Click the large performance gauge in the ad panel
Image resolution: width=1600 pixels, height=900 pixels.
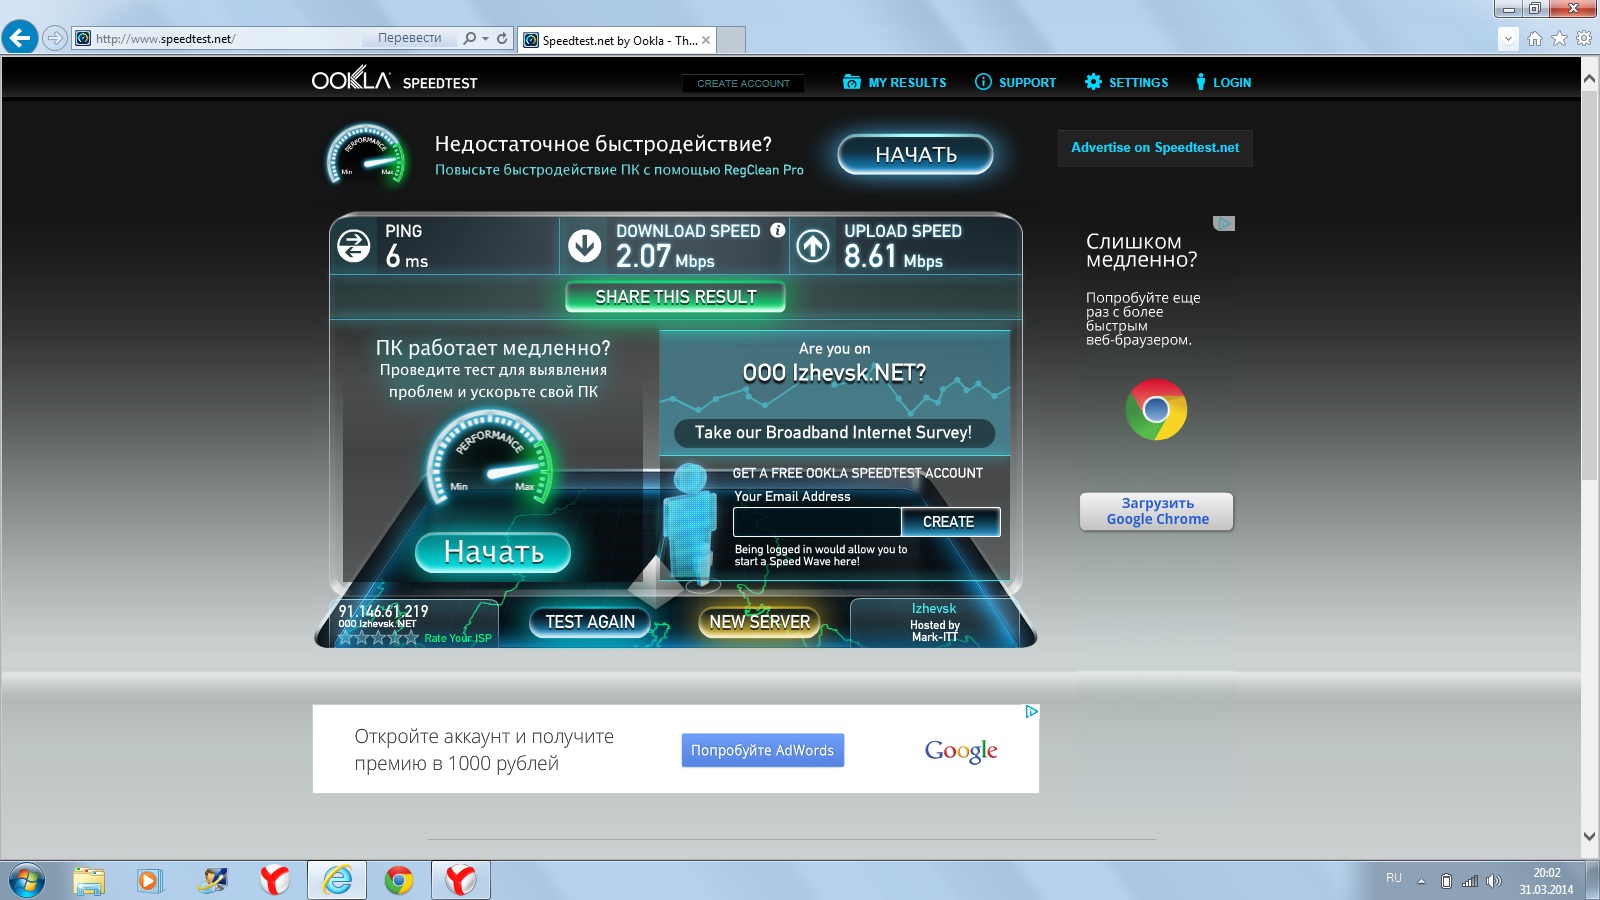[x=489, y=457]
